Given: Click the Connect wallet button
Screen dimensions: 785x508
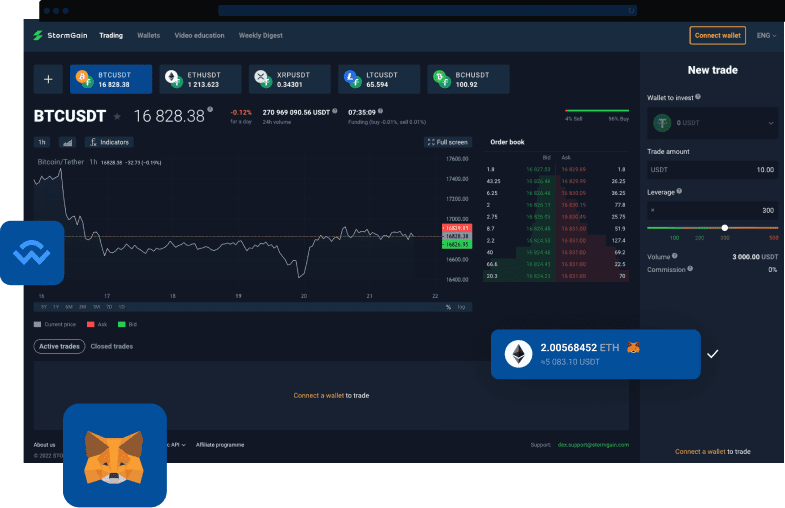Looking at the screenshot, I should coord(717,36).
